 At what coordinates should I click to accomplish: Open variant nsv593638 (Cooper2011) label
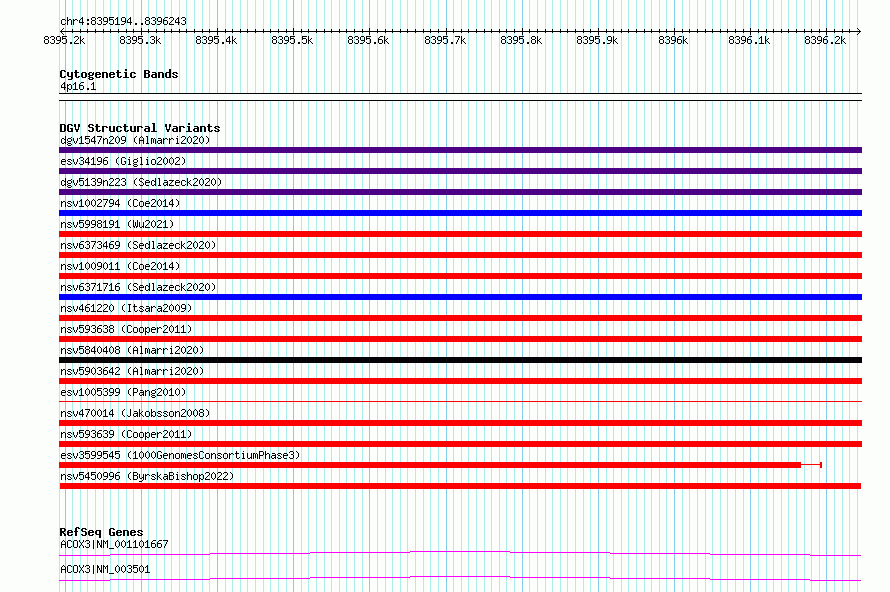click(126, 329)
